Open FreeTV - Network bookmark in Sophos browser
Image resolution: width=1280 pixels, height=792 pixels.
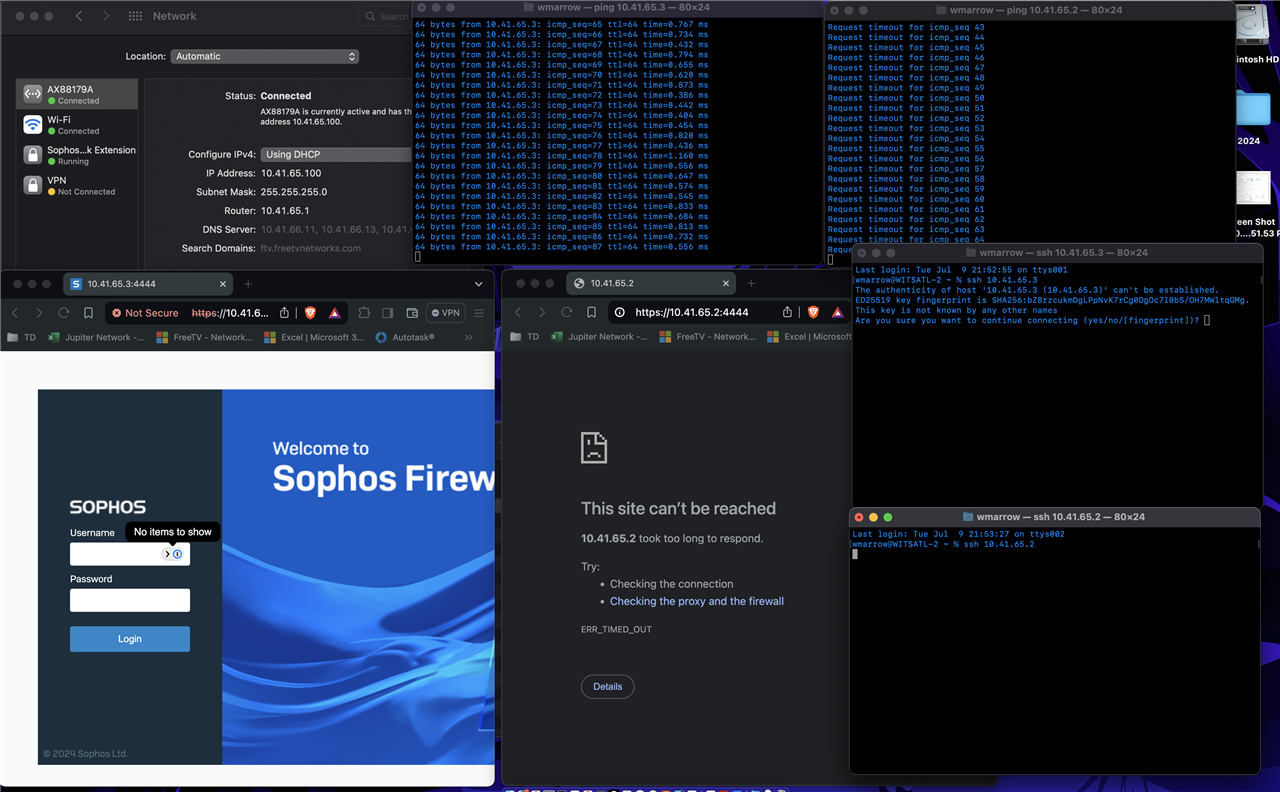(x=204, y=338)
